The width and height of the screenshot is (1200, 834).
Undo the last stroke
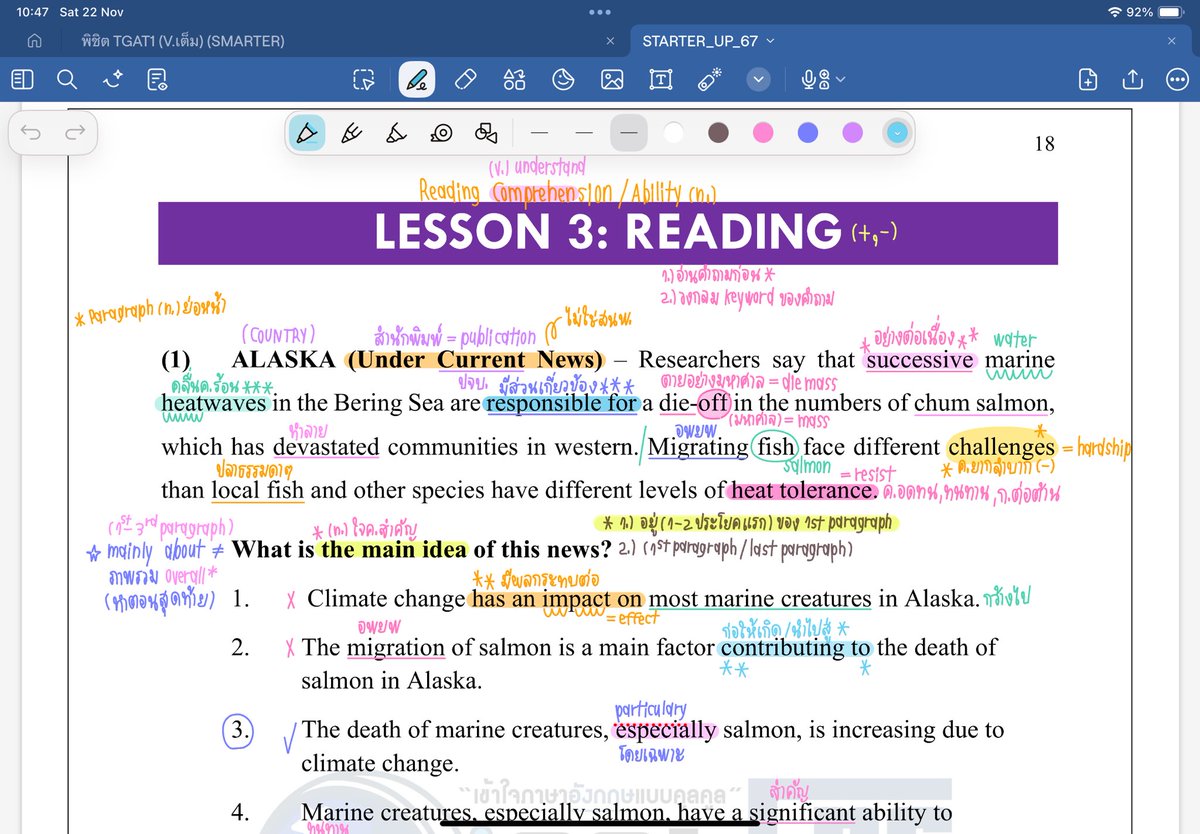point(31,133)
